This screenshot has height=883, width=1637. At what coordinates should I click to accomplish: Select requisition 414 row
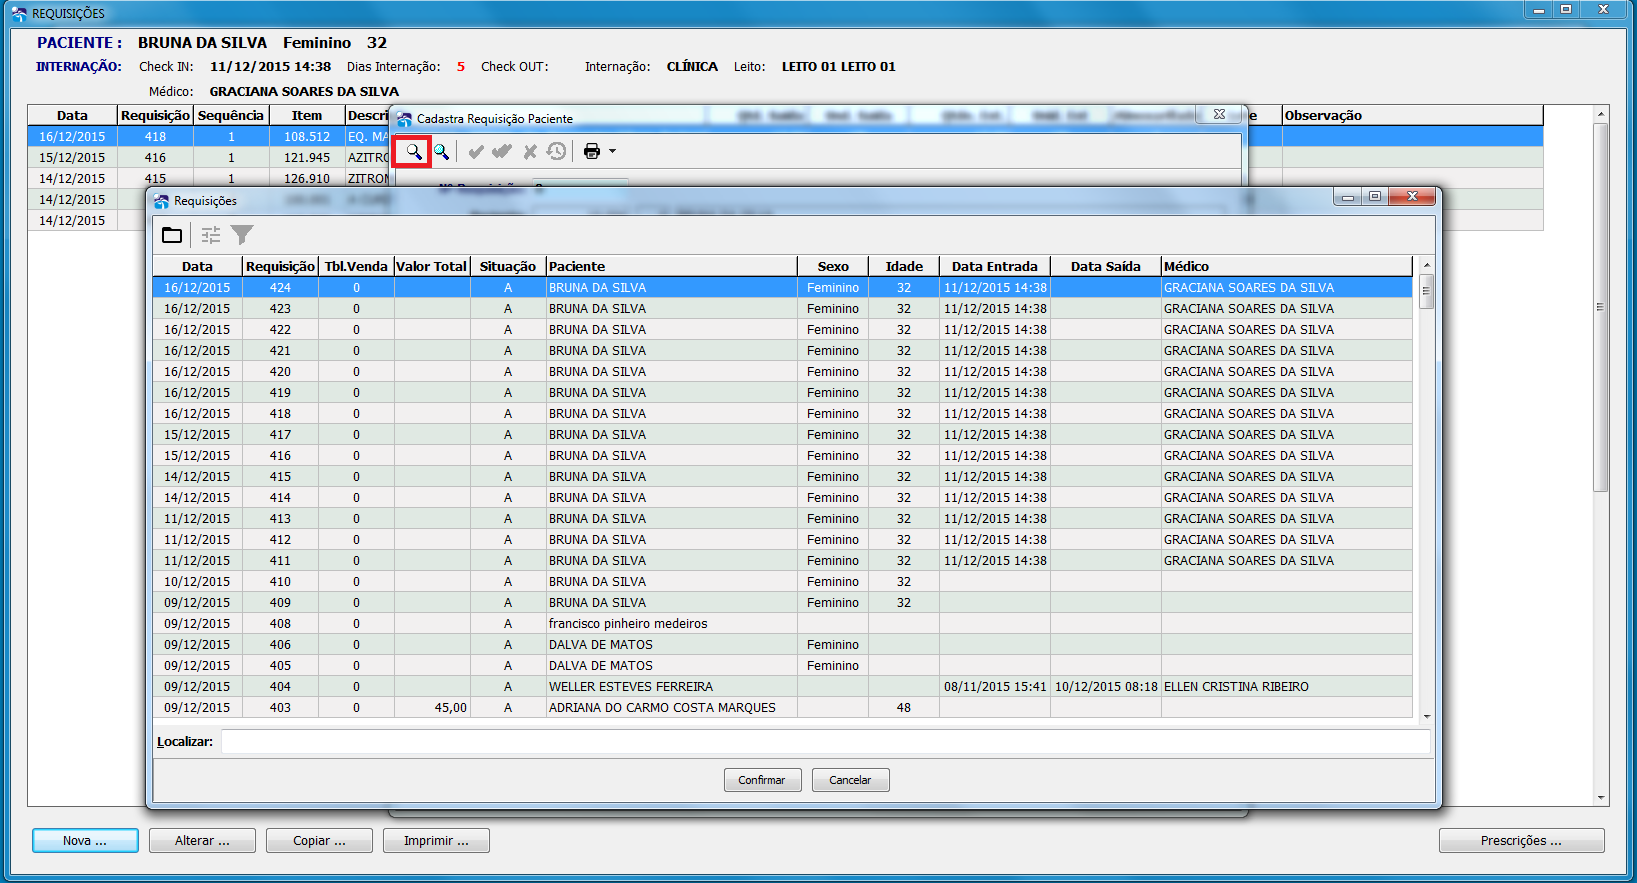pyautogui.click(x=782, y=498)
